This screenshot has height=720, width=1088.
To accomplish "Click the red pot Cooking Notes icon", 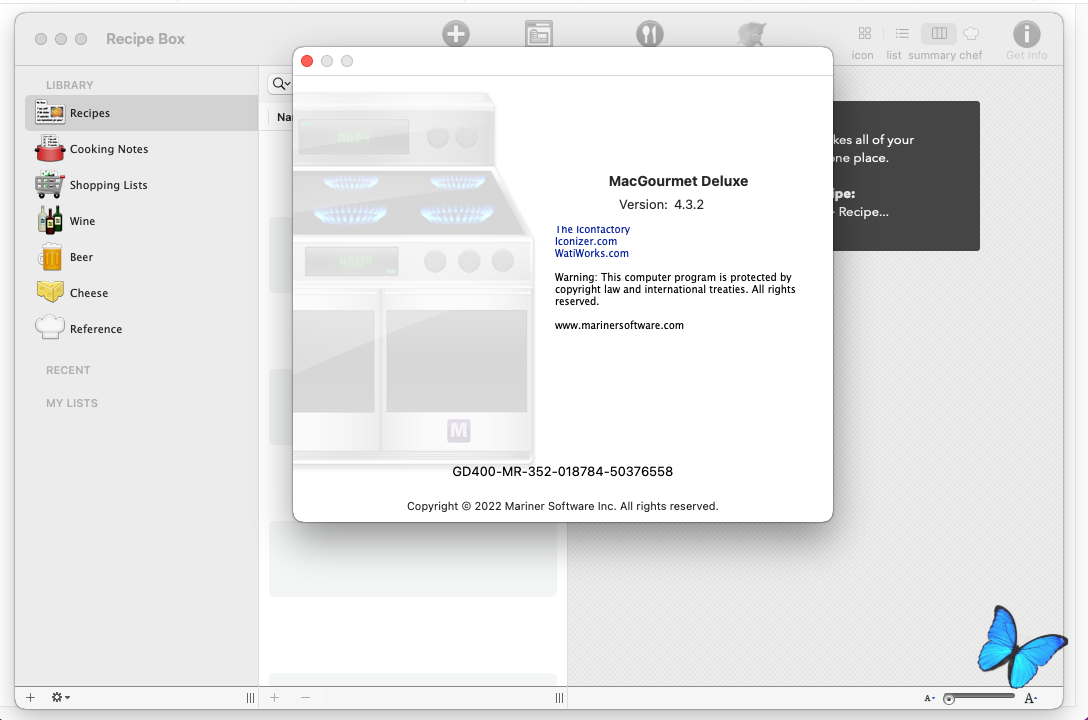I will pos(50,148).
